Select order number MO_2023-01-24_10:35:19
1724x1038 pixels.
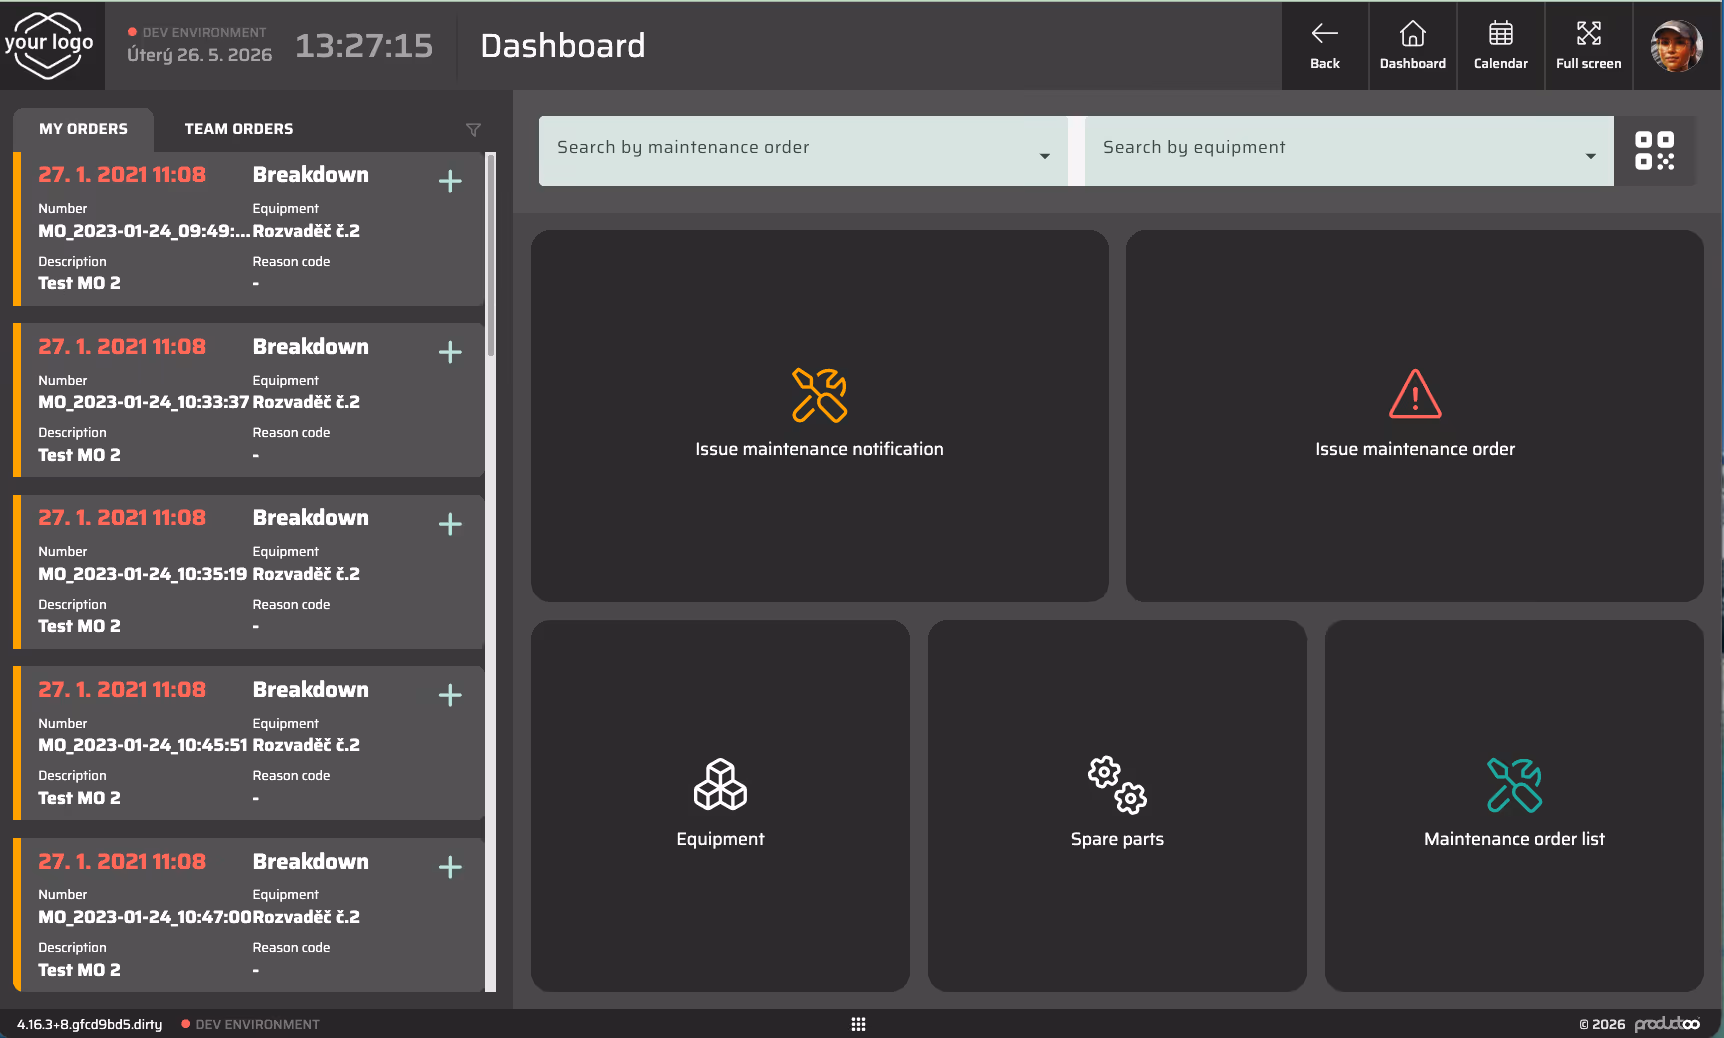click(143, 574)
